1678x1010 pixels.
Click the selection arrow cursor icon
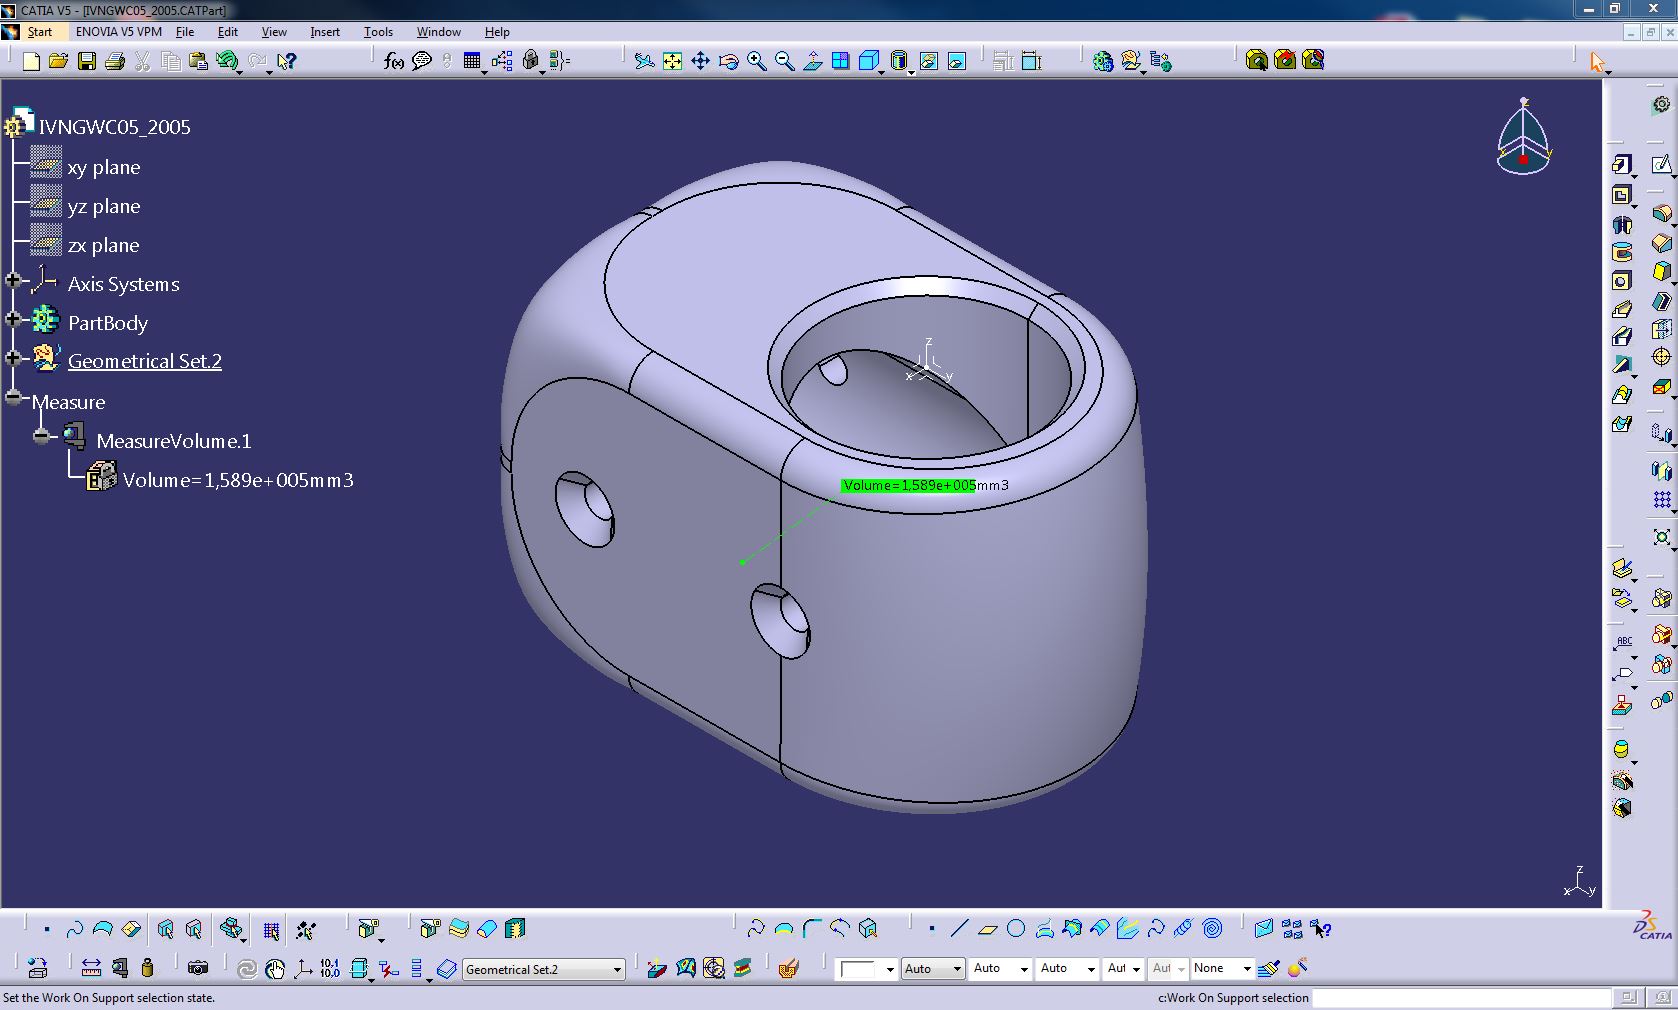point(1597,62)
